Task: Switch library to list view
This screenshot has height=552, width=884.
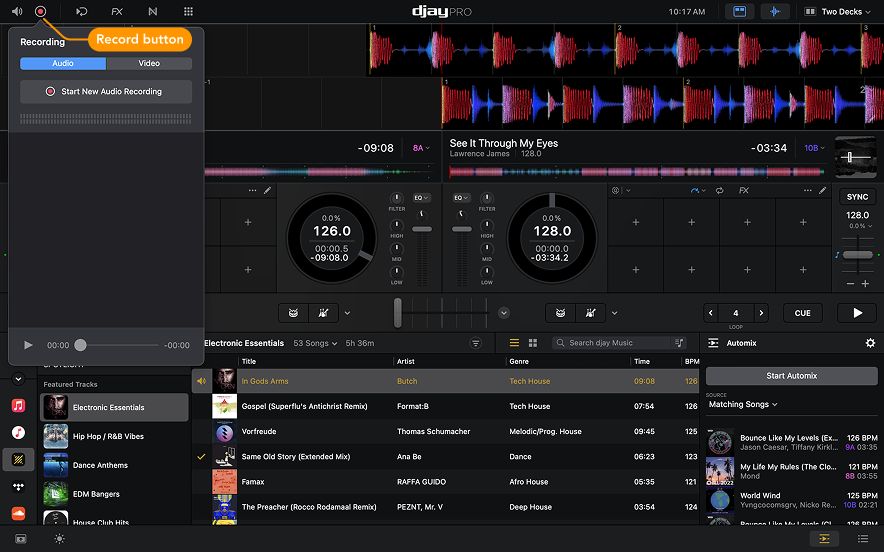Action: (x=514, y=343)
